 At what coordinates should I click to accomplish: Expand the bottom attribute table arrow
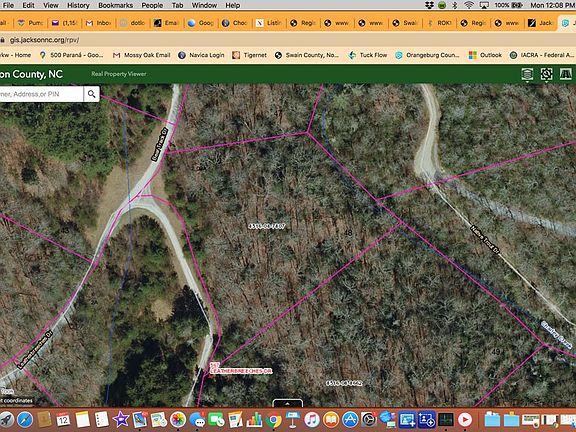pos(288,403)
